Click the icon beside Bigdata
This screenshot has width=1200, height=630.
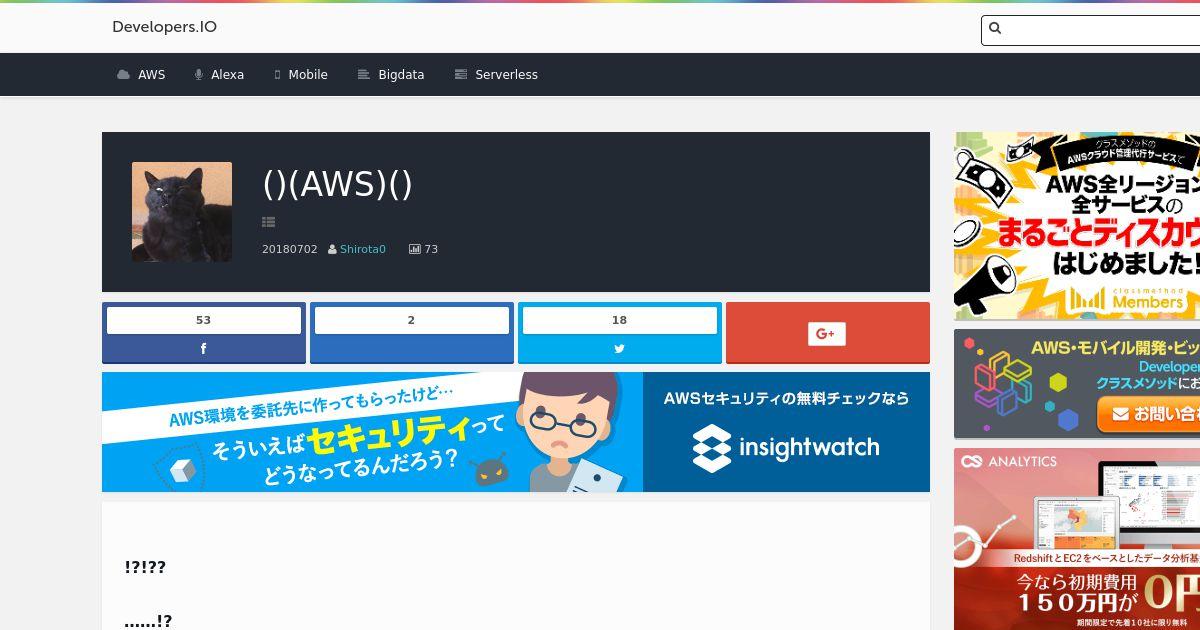(364, 75)
